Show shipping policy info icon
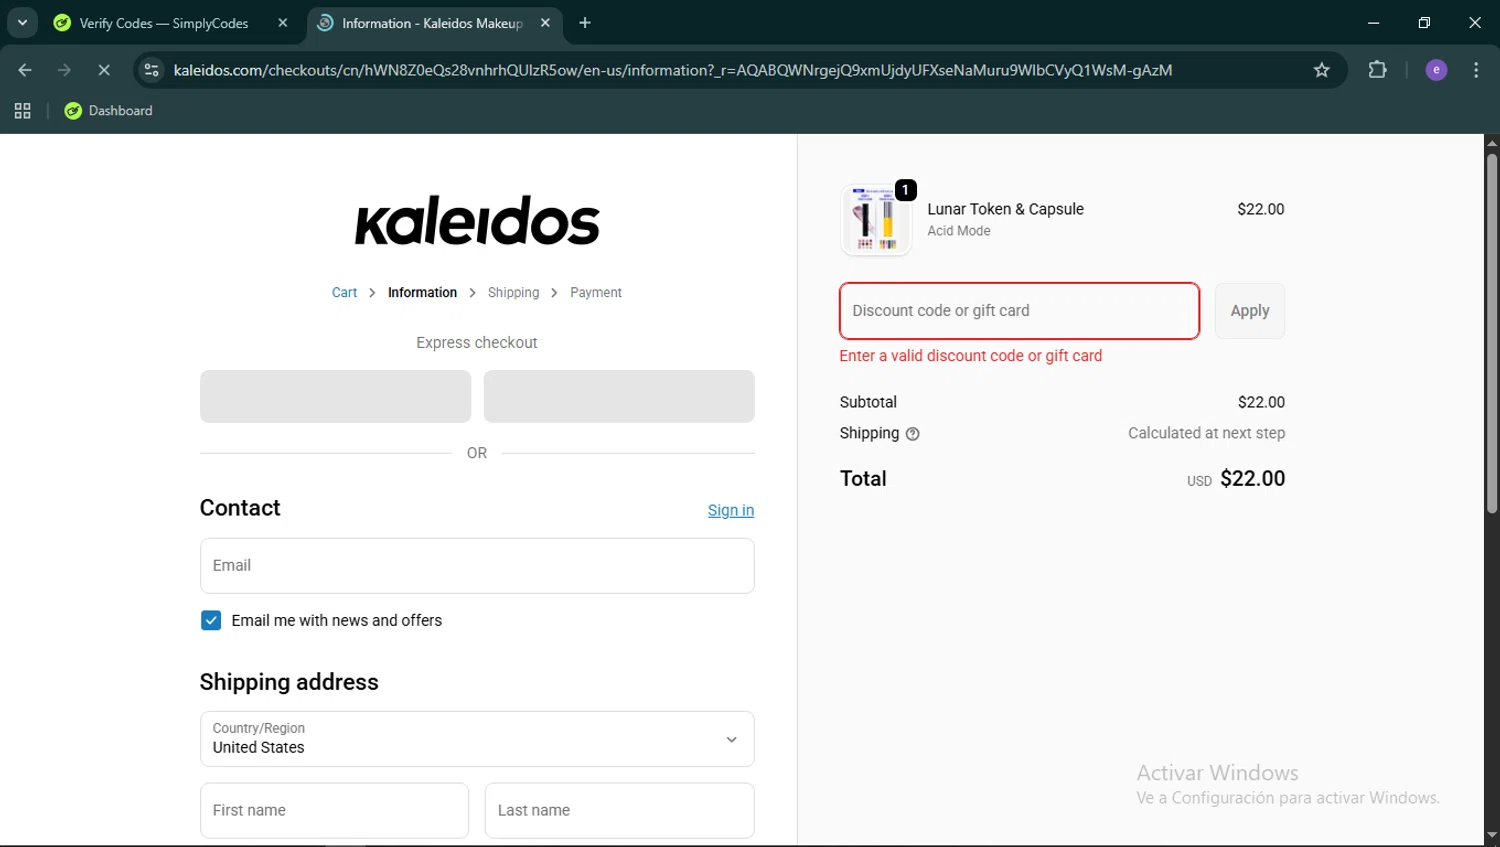1500x847 pixels. click(912, 434)
